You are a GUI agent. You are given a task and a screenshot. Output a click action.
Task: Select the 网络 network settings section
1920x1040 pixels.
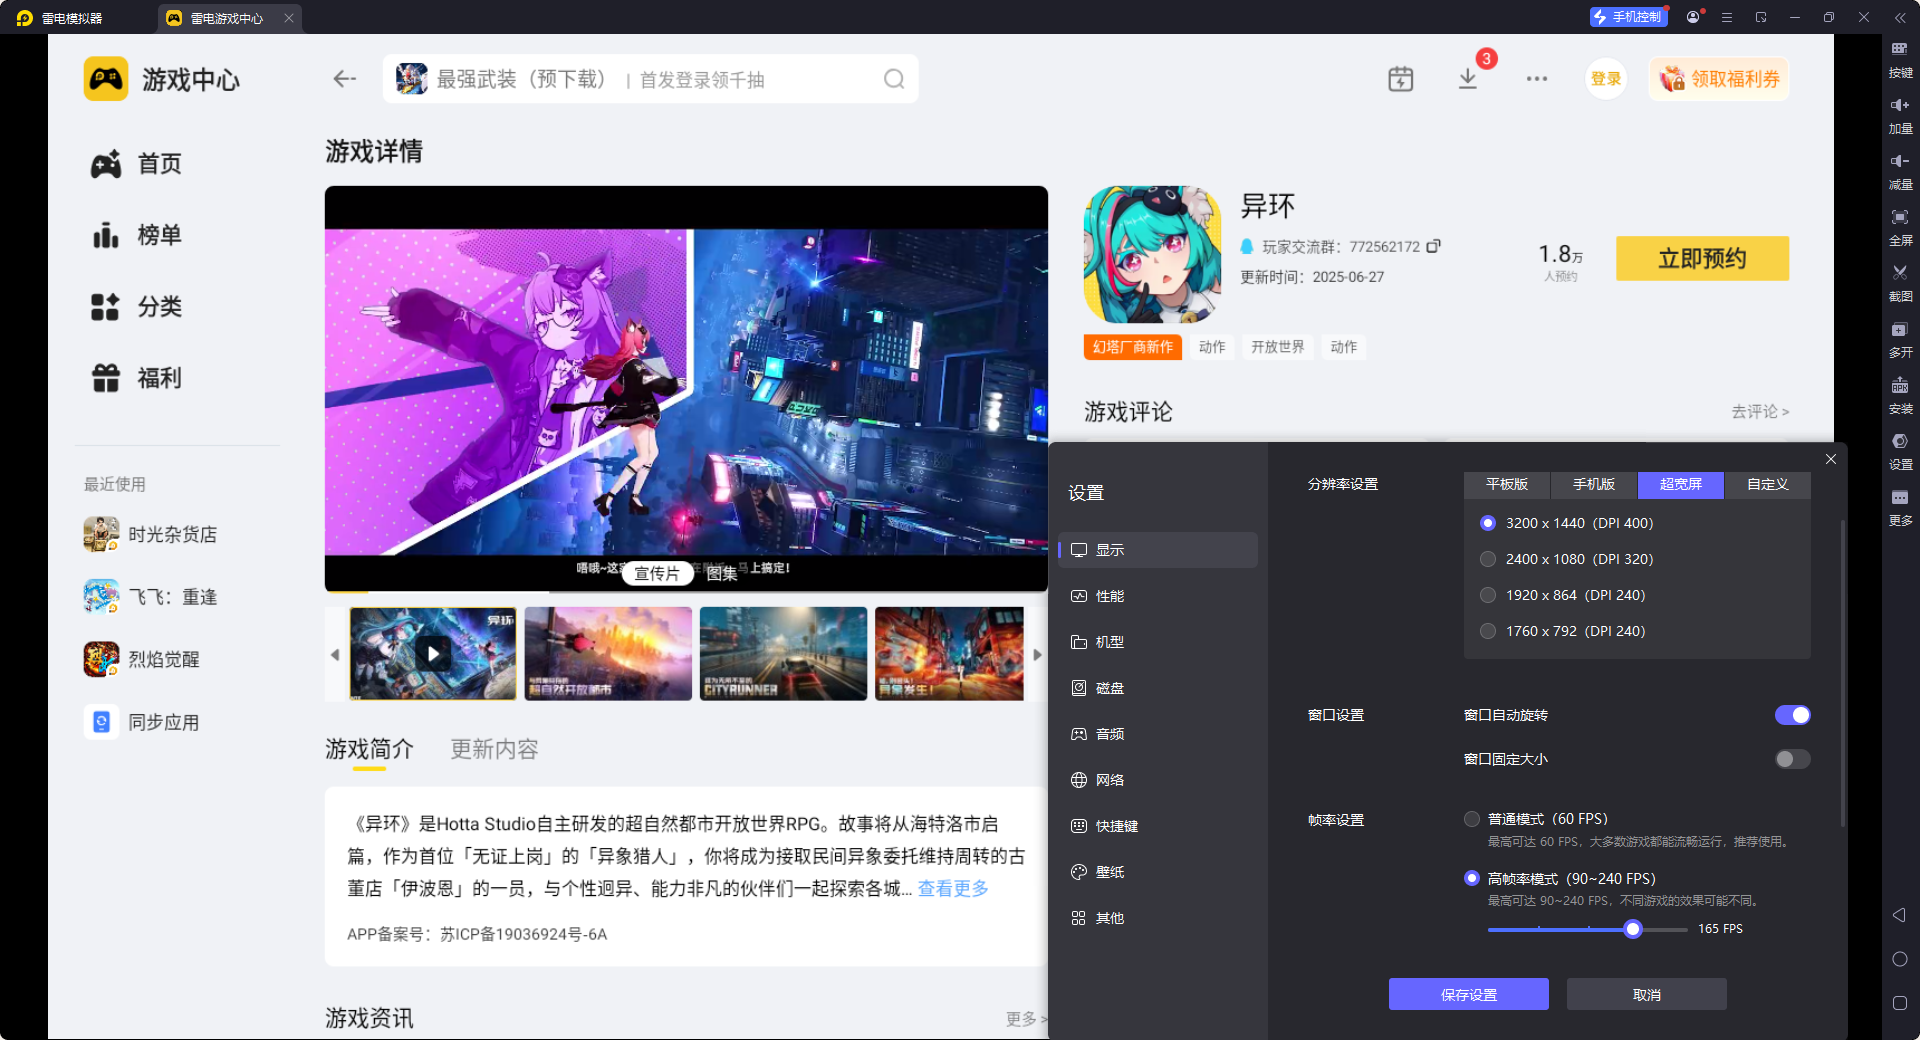click(x=1108, y=779)
